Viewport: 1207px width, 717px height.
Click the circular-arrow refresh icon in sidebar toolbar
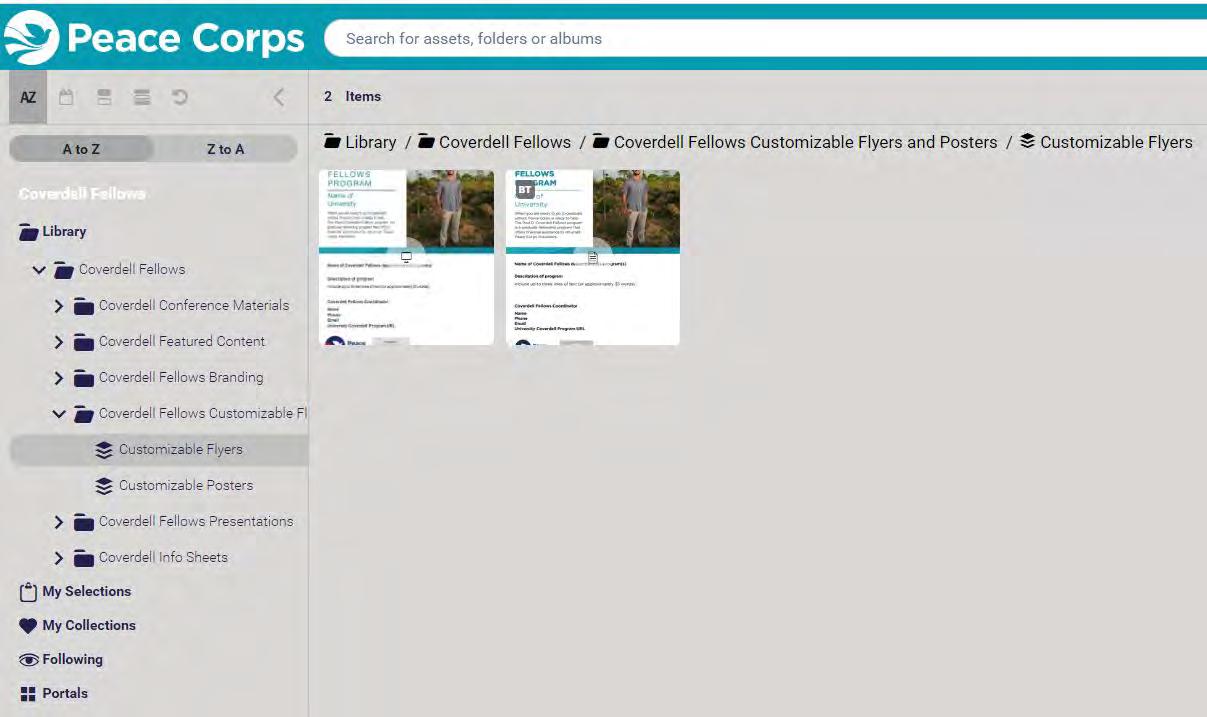point(180,97)
